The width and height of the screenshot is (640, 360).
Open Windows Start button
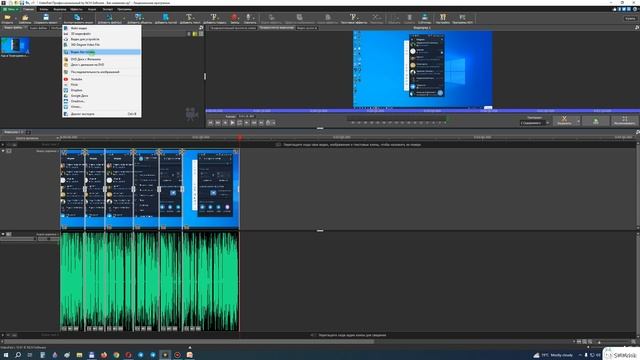point(6,355)
